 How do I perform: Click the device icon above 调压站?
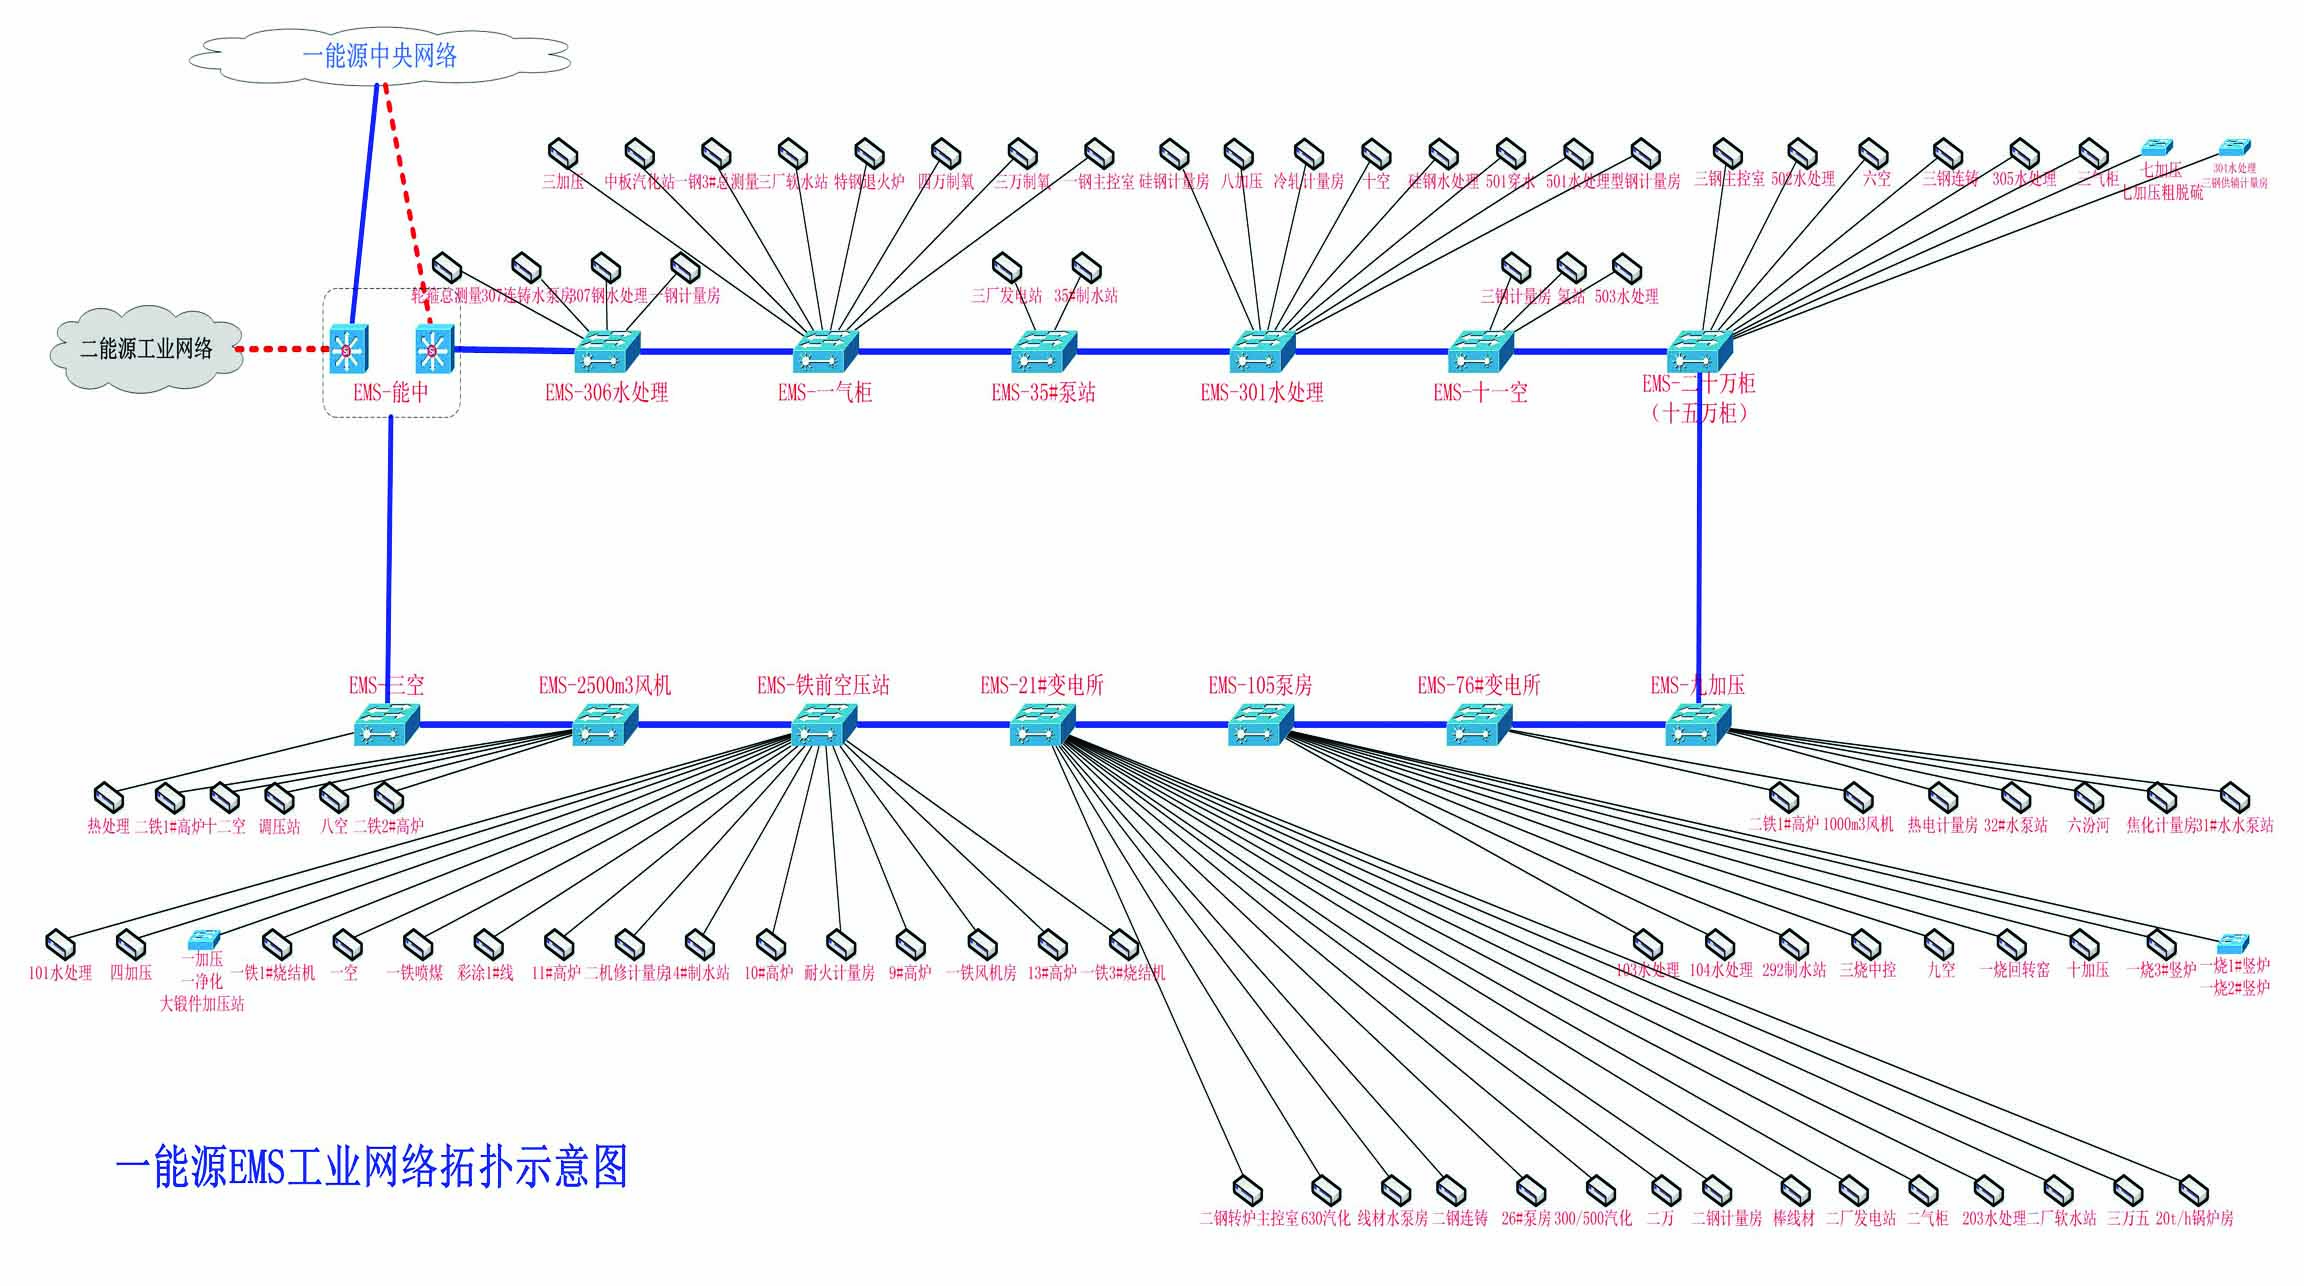[278, 798]
